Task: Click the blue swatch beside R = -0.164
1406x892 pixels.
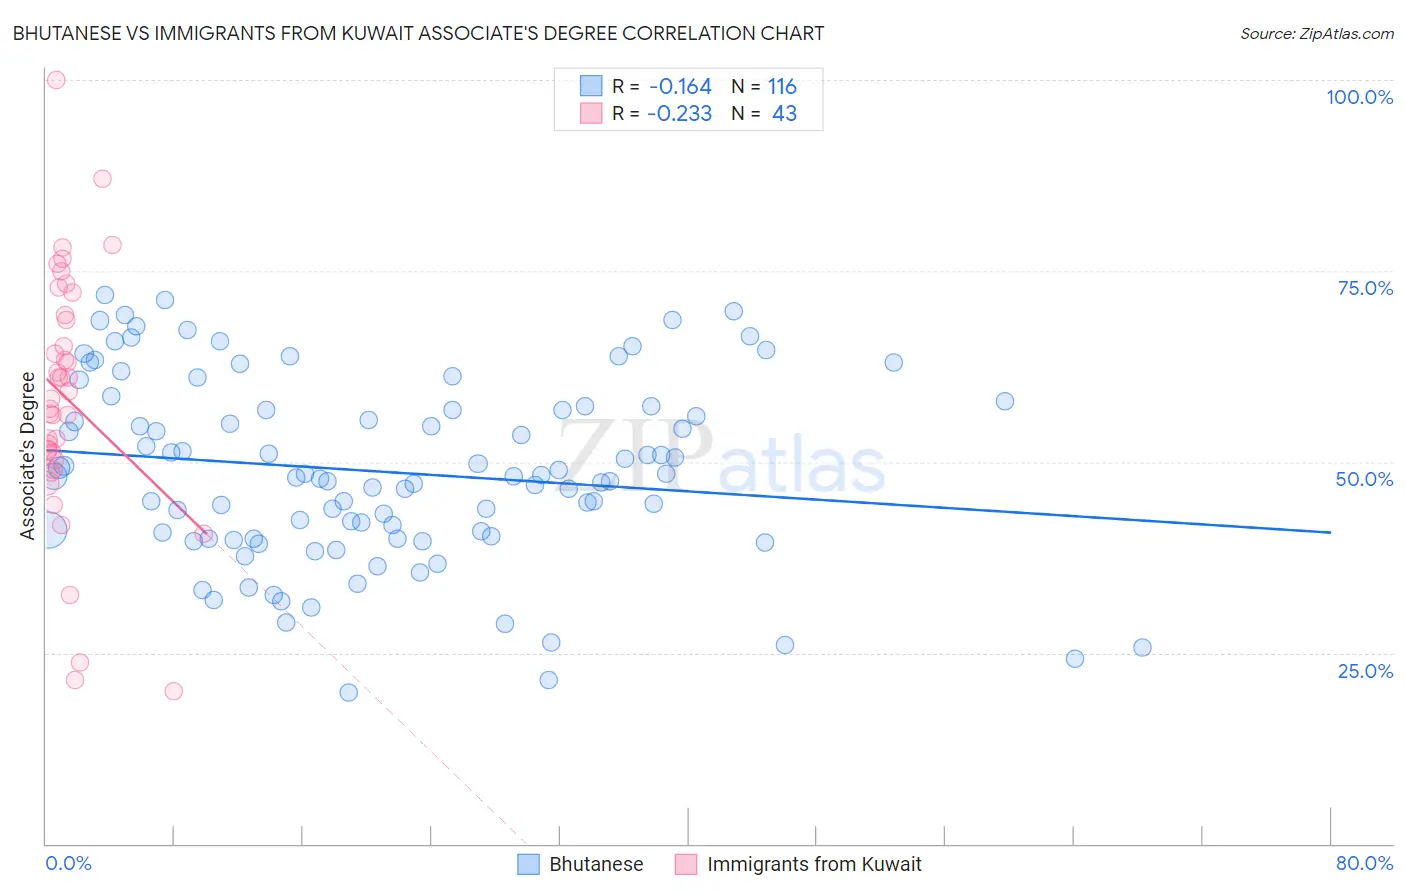Action: click(591, 86)
